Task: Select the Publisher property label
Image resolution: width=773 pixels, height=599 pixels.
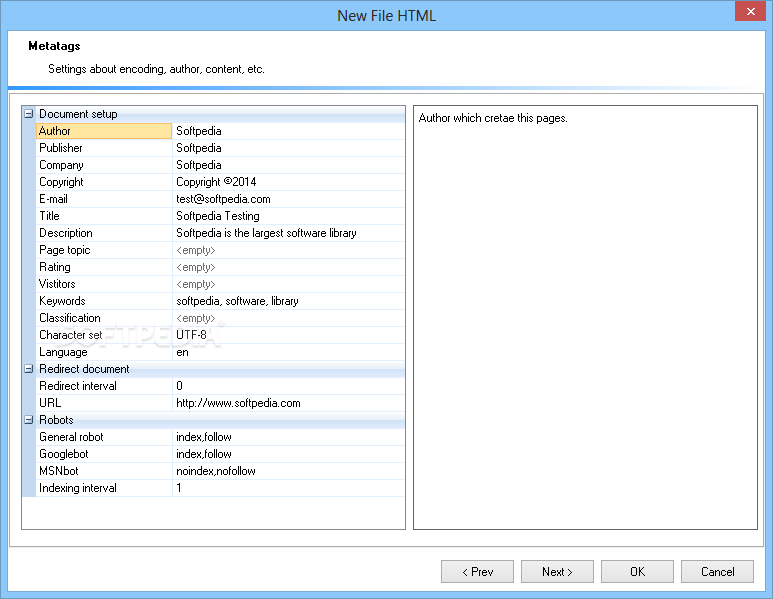Action: [x=104, y=148]
